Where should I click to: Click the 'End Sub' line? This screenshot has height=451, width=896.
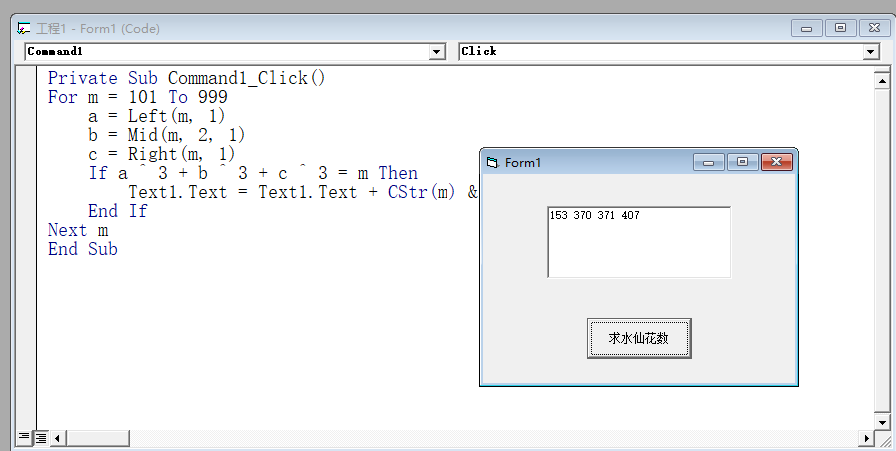point(83,249)
